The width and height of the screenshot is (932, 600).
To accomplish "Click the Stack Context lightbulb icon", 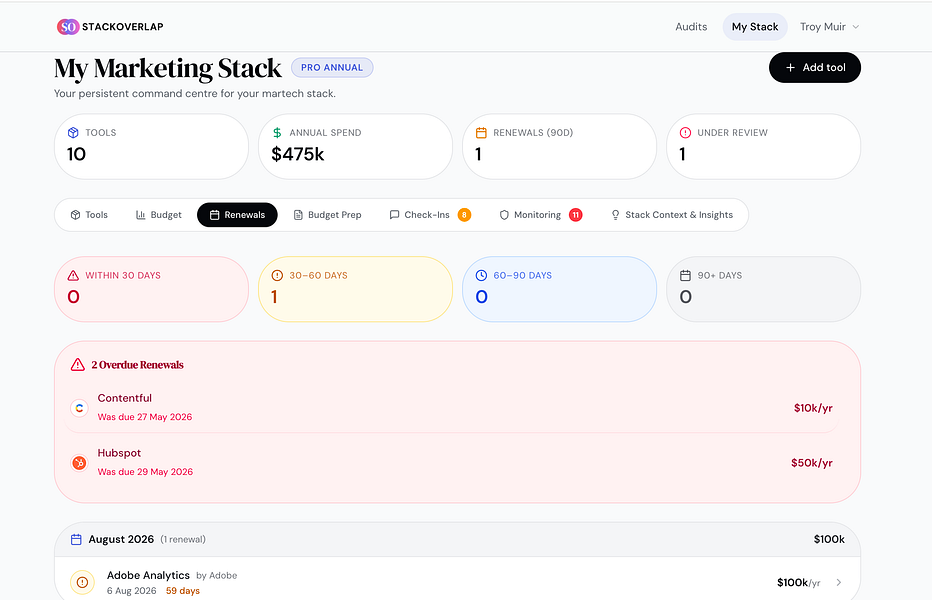I will pos(615,215).
